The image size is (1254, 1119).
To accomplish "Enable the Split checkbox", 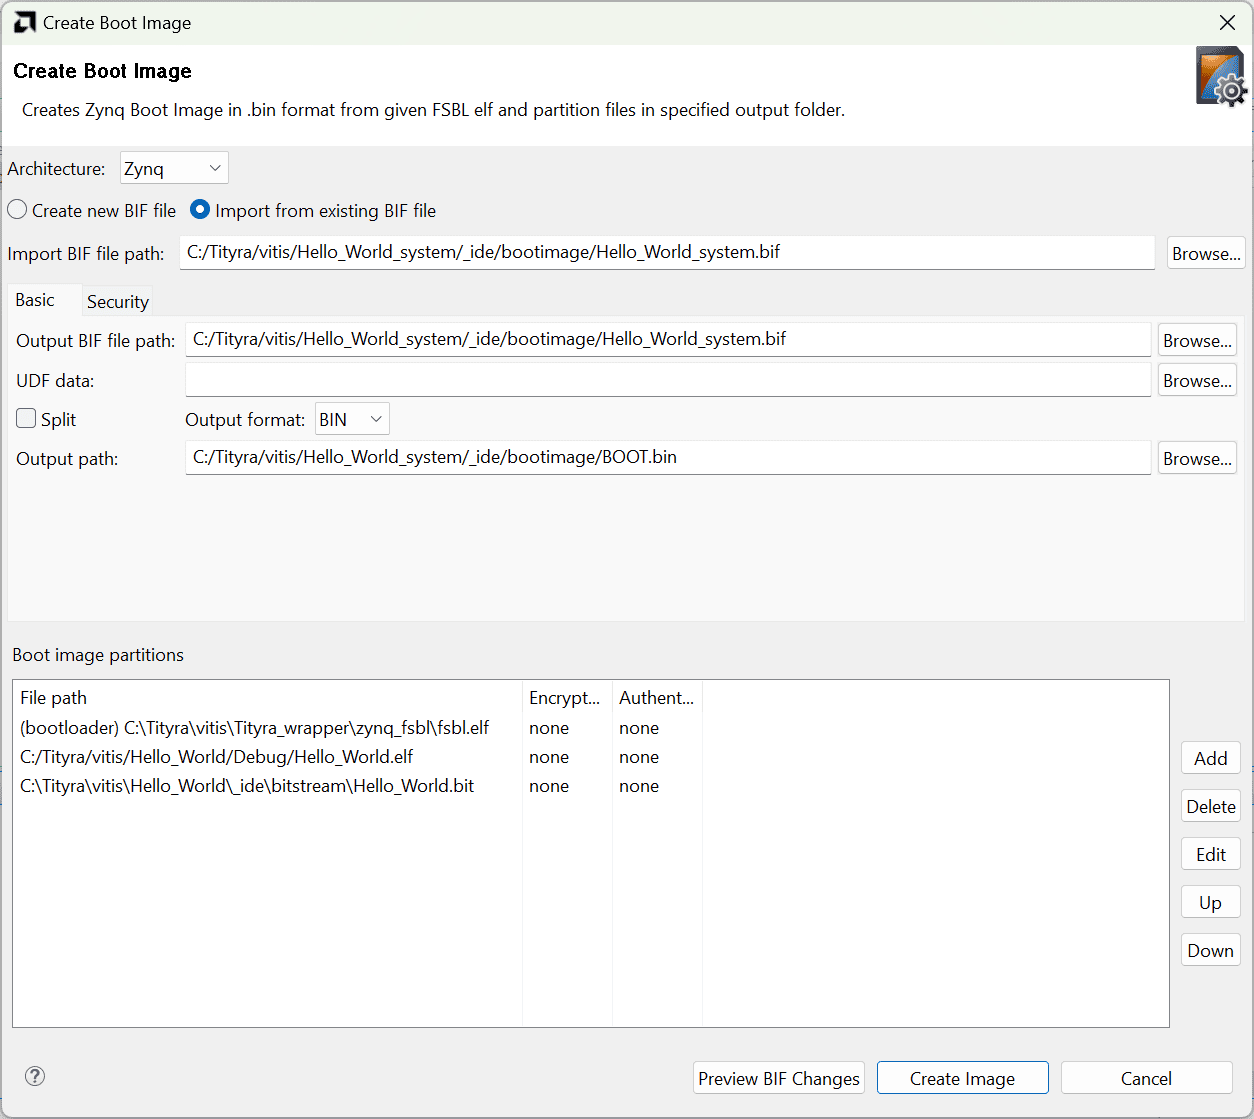I will [27, 419].
